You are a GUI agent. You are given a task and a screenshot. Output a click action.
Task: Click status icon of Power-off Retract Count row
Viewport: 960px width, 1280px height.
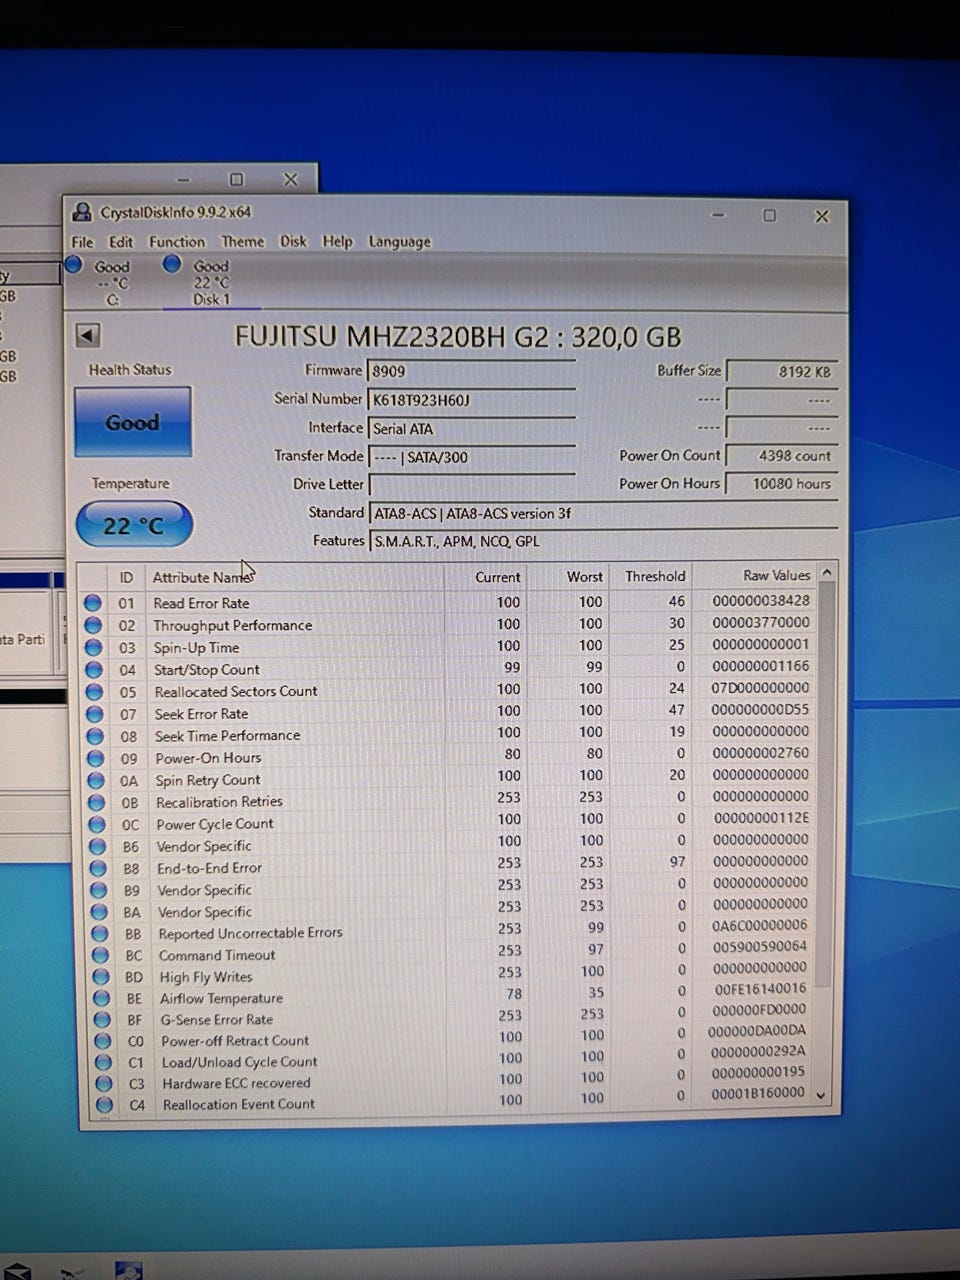(103, 1041)
